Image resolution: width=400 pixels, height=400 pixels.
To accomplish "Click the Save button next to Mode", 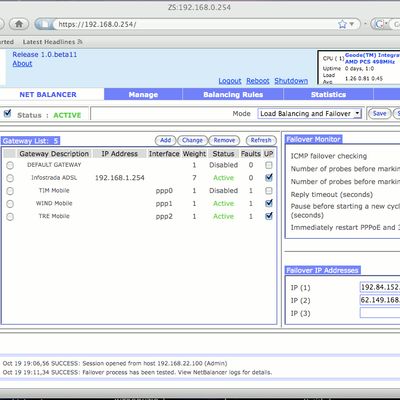I will tap(379, 114).
